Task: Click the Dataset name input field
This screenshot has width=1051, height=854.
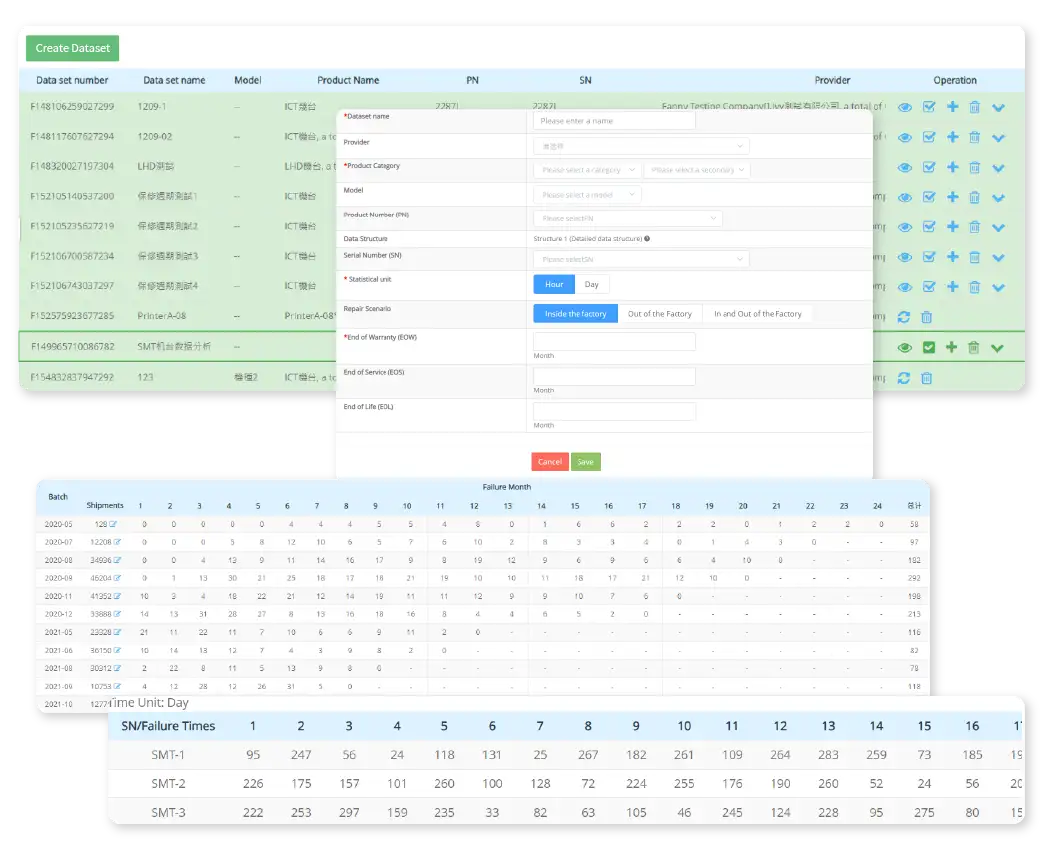Action: 614,121
